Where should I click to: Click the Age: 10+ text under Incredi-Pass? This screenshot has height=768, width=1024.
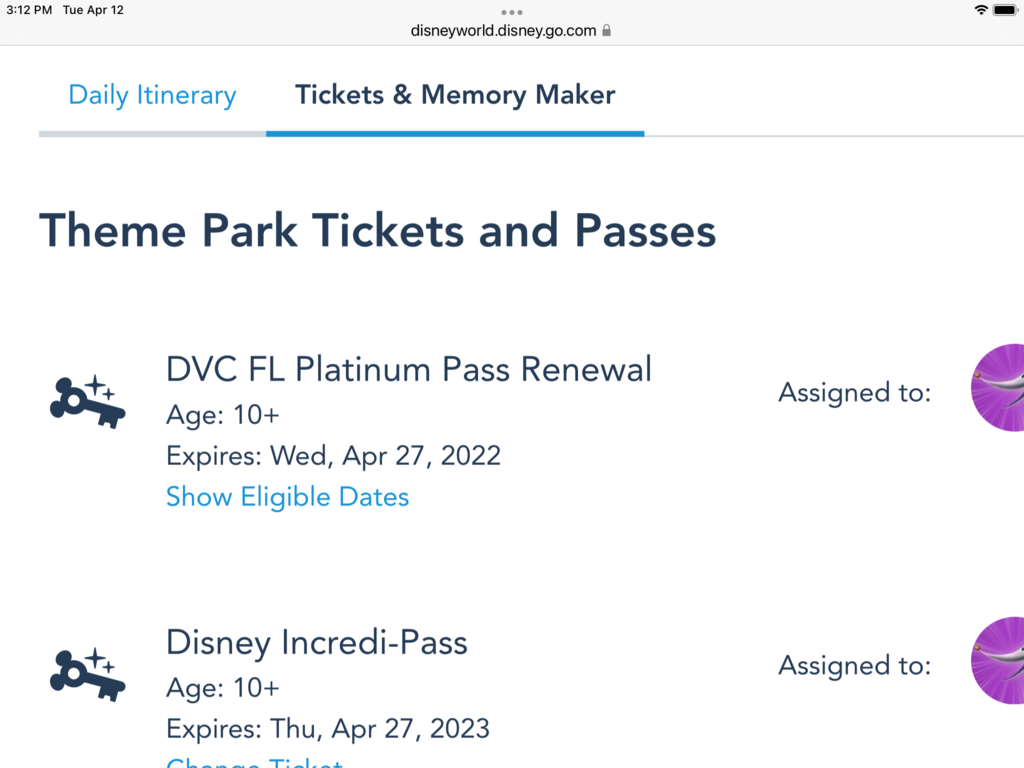pos(222,688)
